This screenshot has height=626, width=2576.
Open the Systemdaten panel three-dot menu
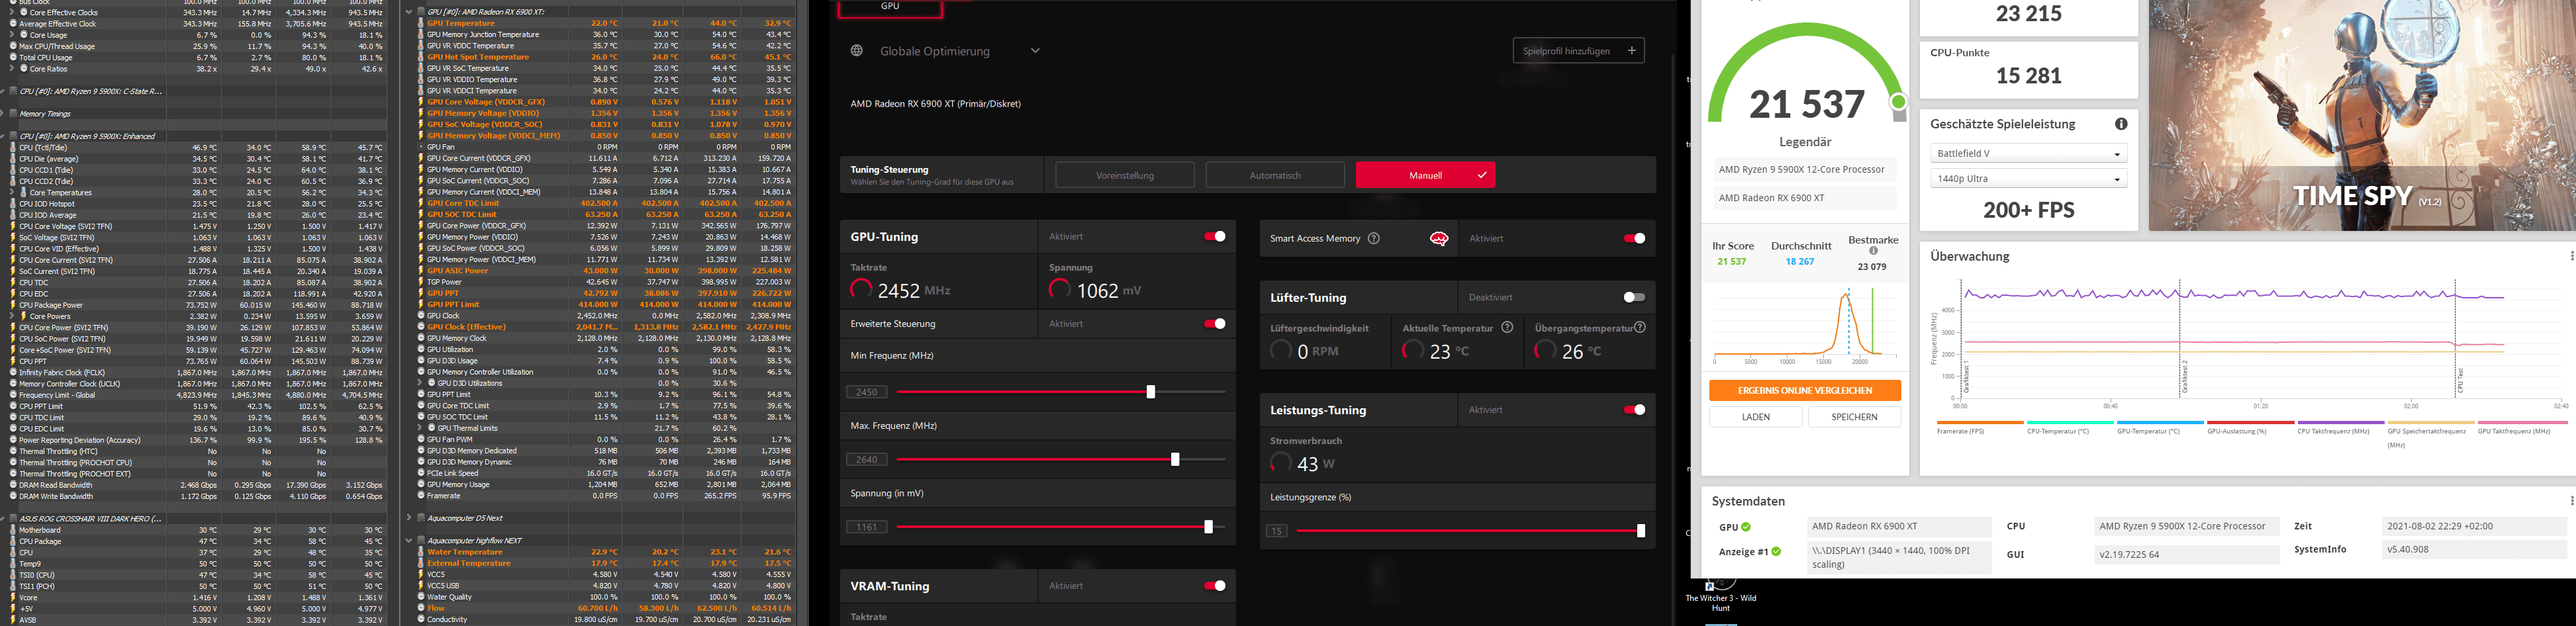point(2571,501)
